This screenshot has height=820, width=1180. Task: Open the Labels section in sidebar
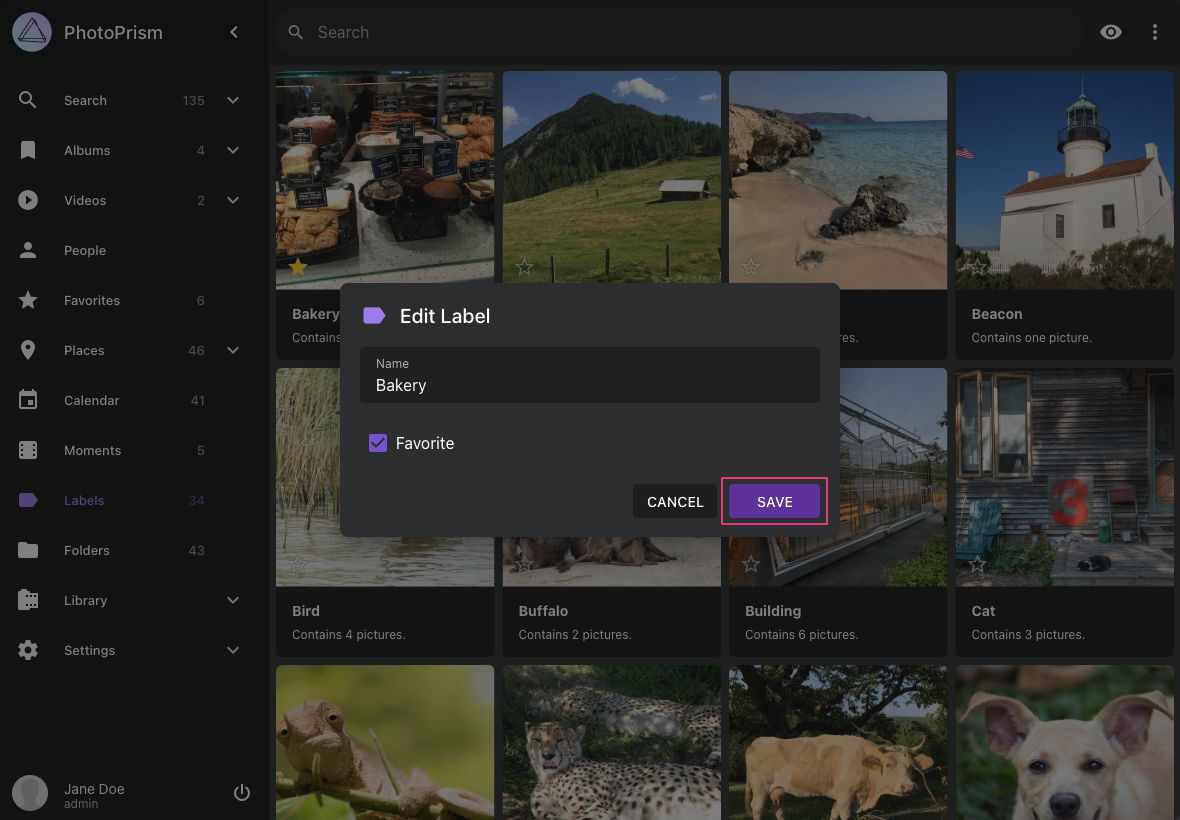click(84, 500)
